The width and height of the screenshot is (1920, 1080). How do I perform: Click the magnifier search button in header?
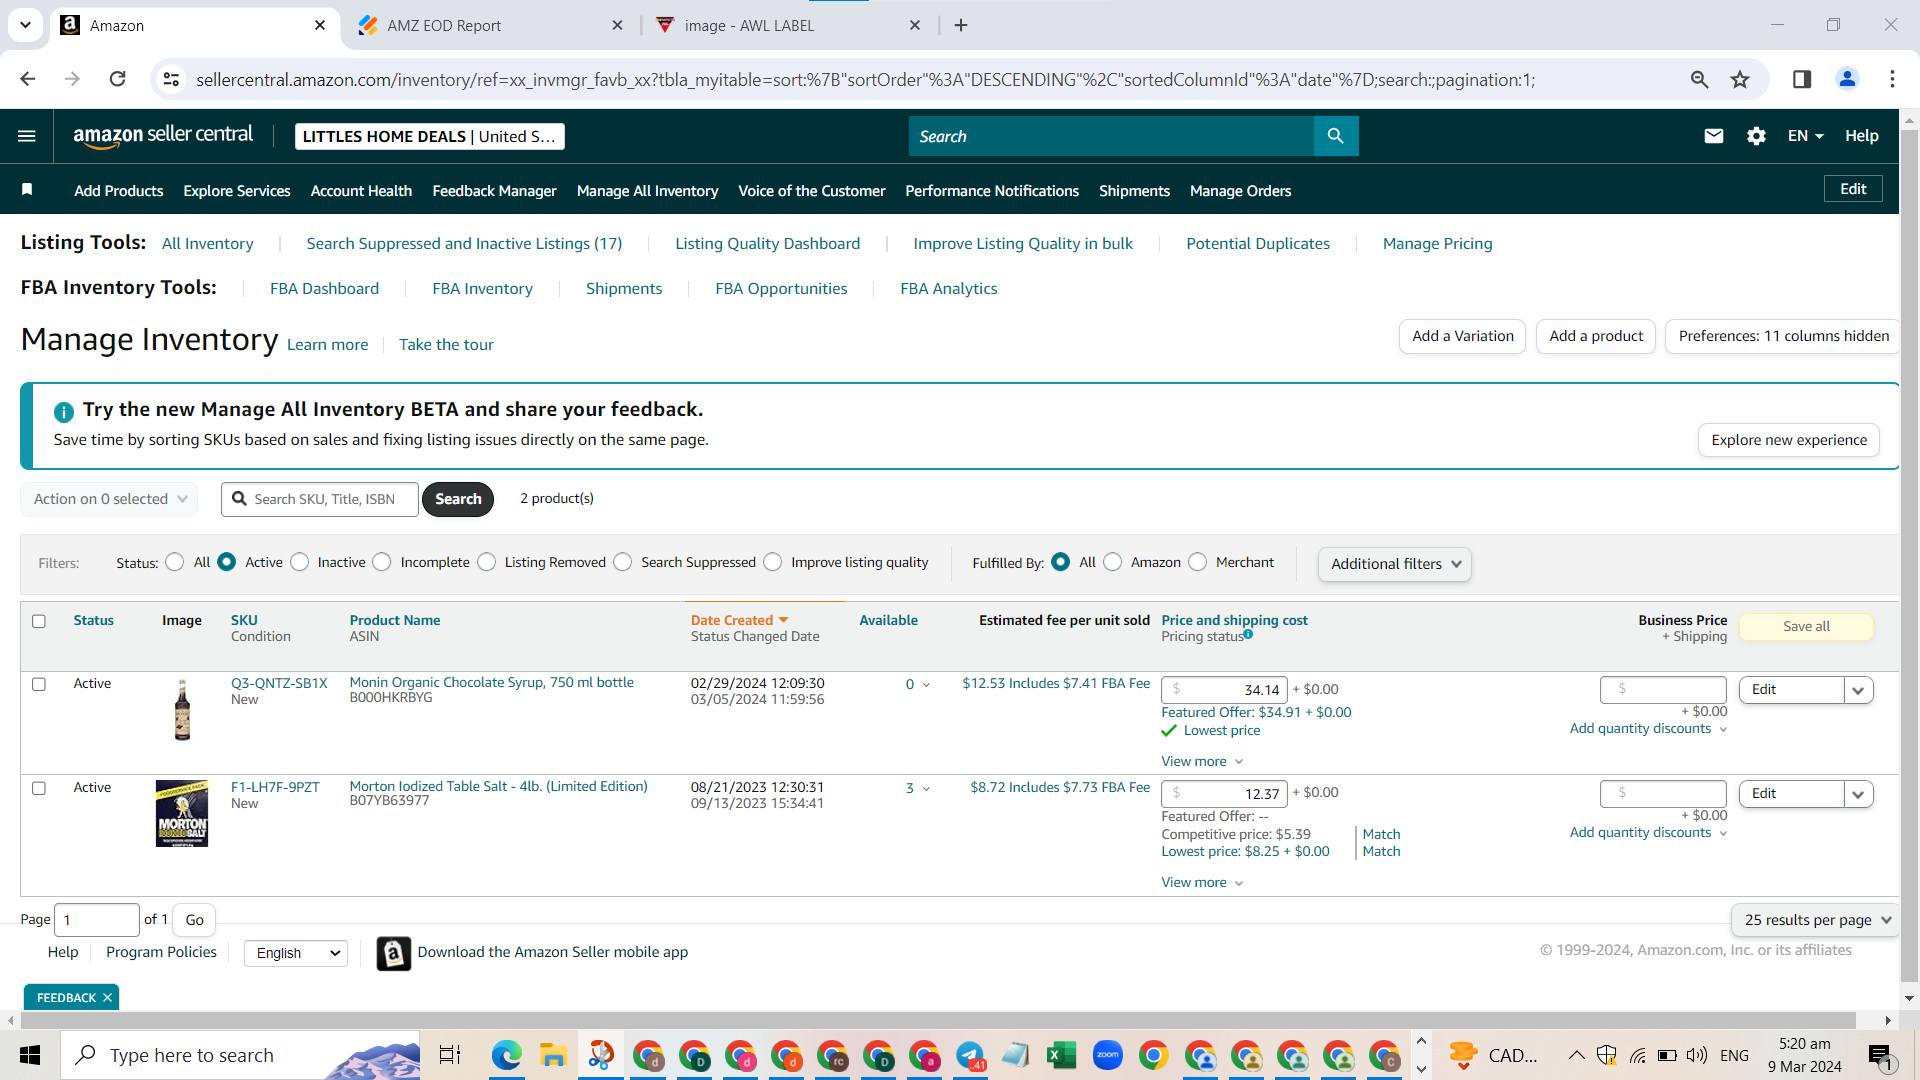pyautogui.click(x=1336, y=136)
